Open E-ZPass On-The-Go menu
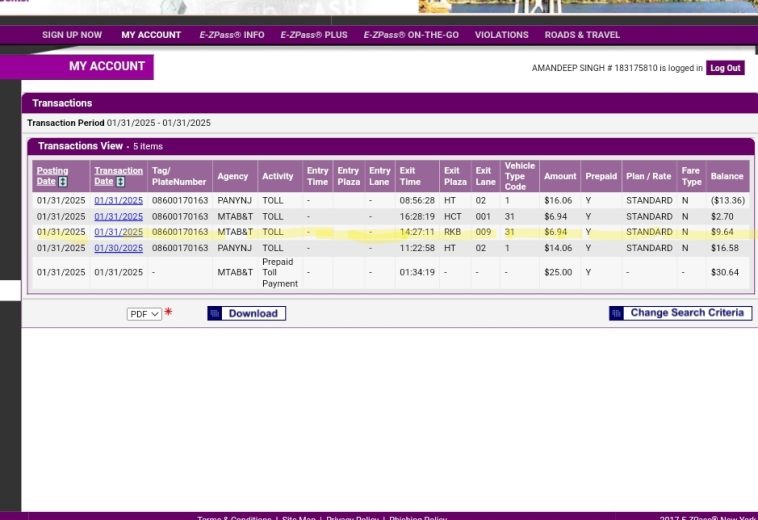758x520 pixels. click(x=411, y=35)
